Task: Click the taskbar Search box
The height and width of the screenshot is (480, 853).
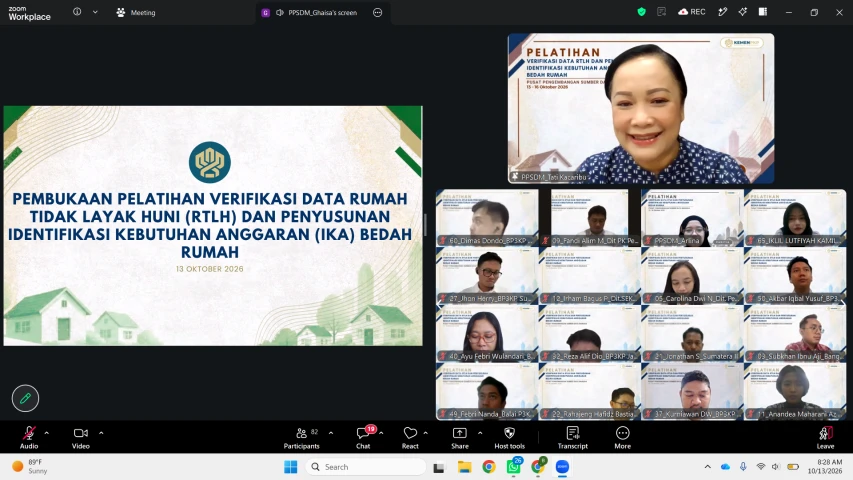Action: pos(366,467)
